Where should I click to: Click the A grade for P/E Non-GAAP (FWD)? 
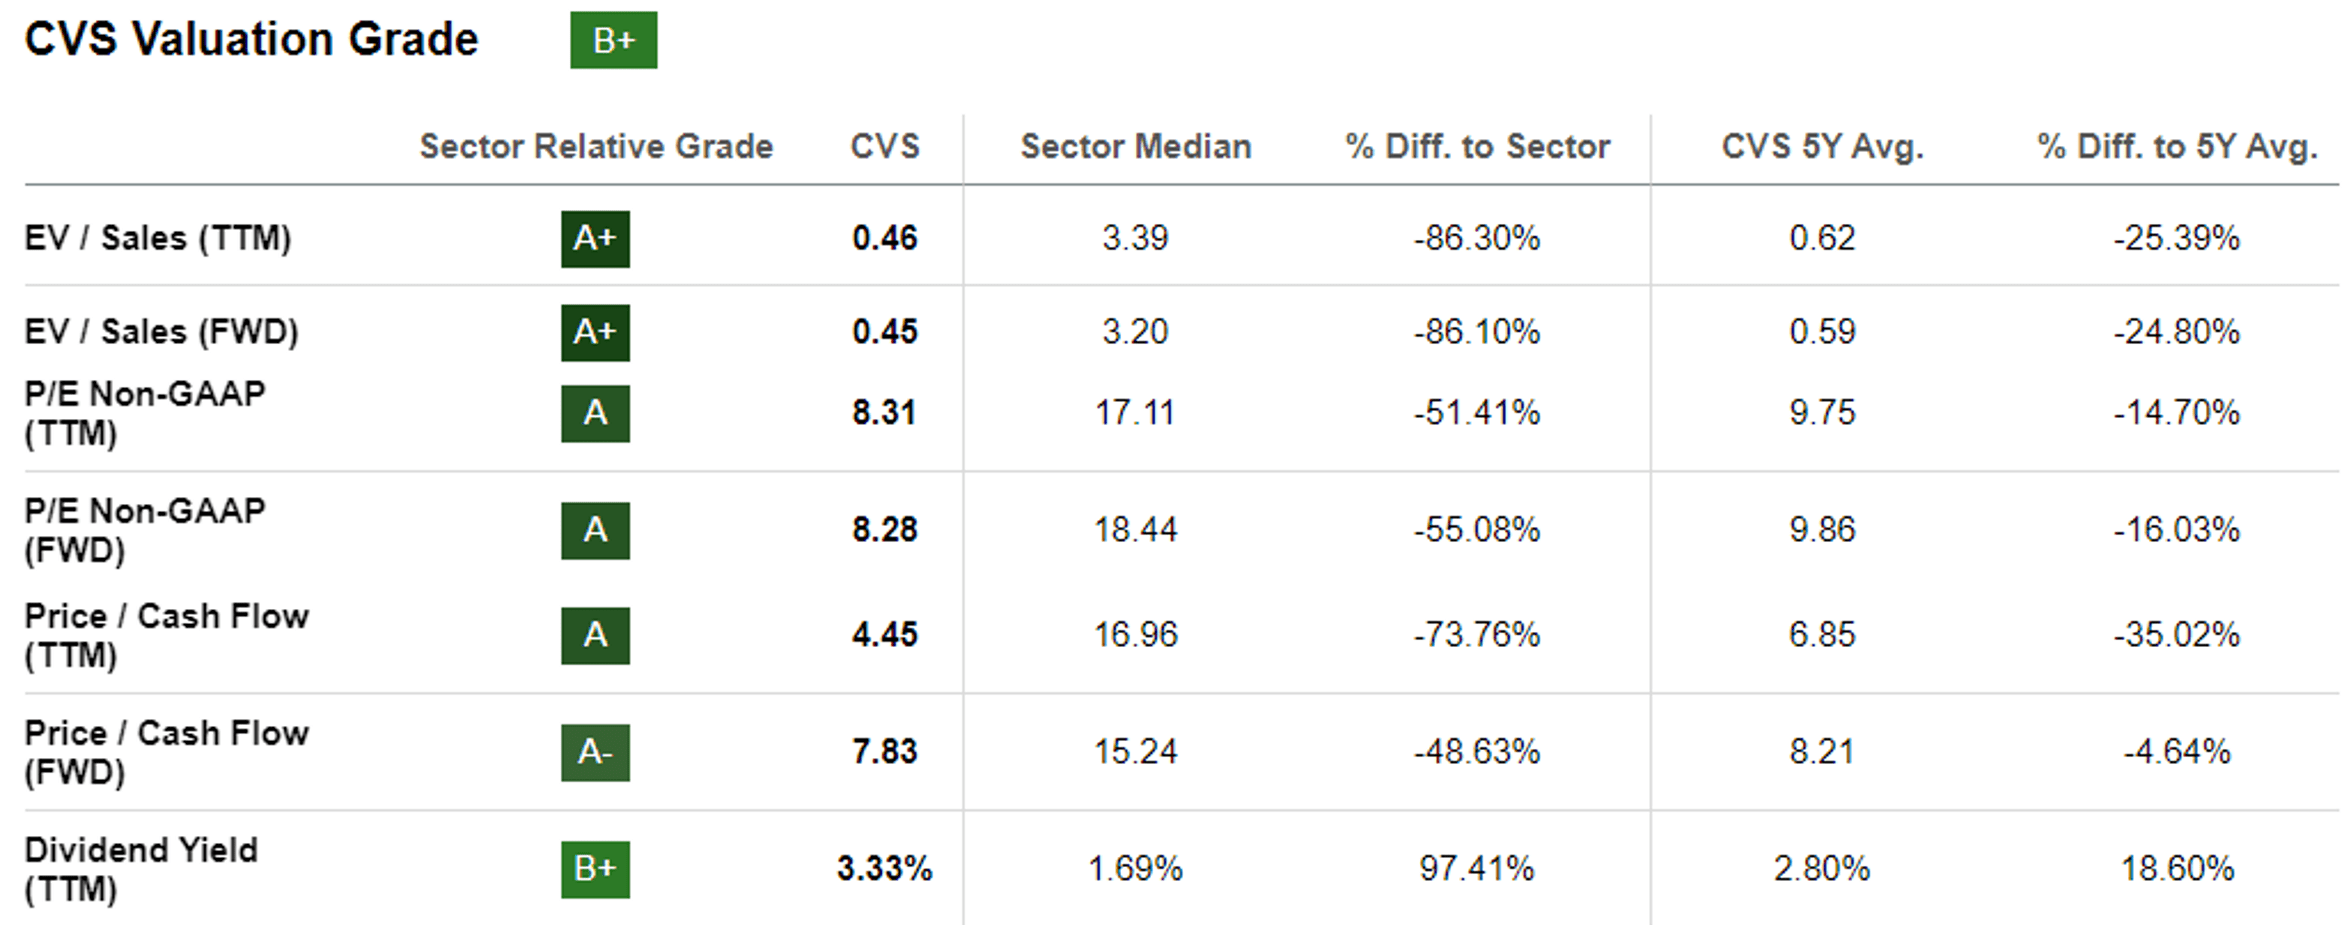(x=595, y=530)
